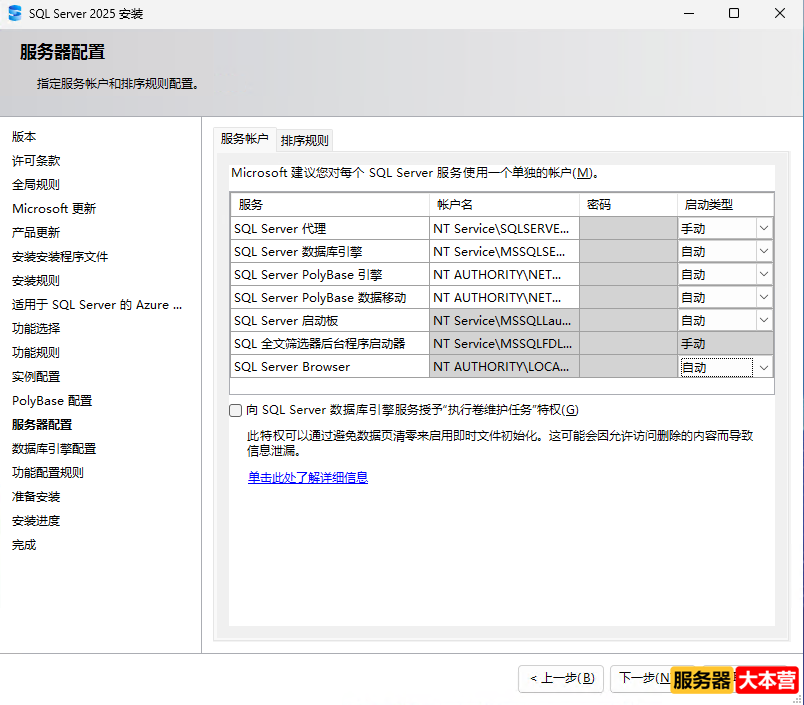
Task: Switch to the 排序规则 tab
Action: click(x=304, y=139)
